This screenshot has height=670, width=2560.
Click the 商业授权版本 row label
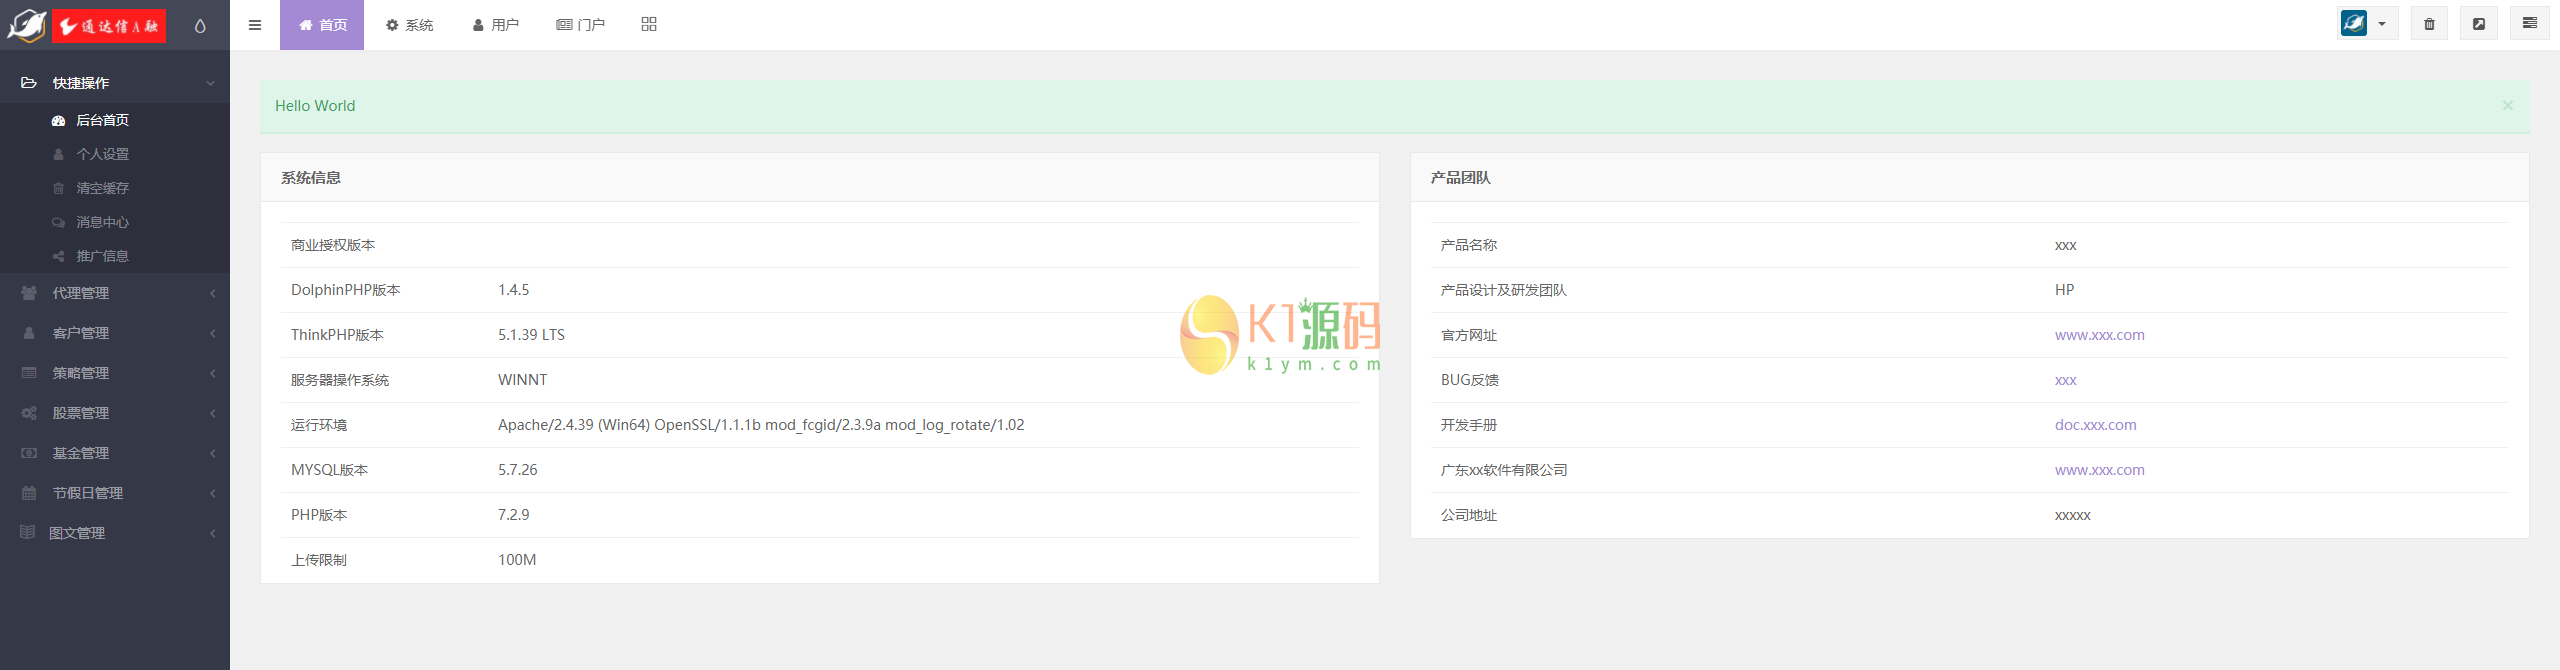[x=333, y=245]
